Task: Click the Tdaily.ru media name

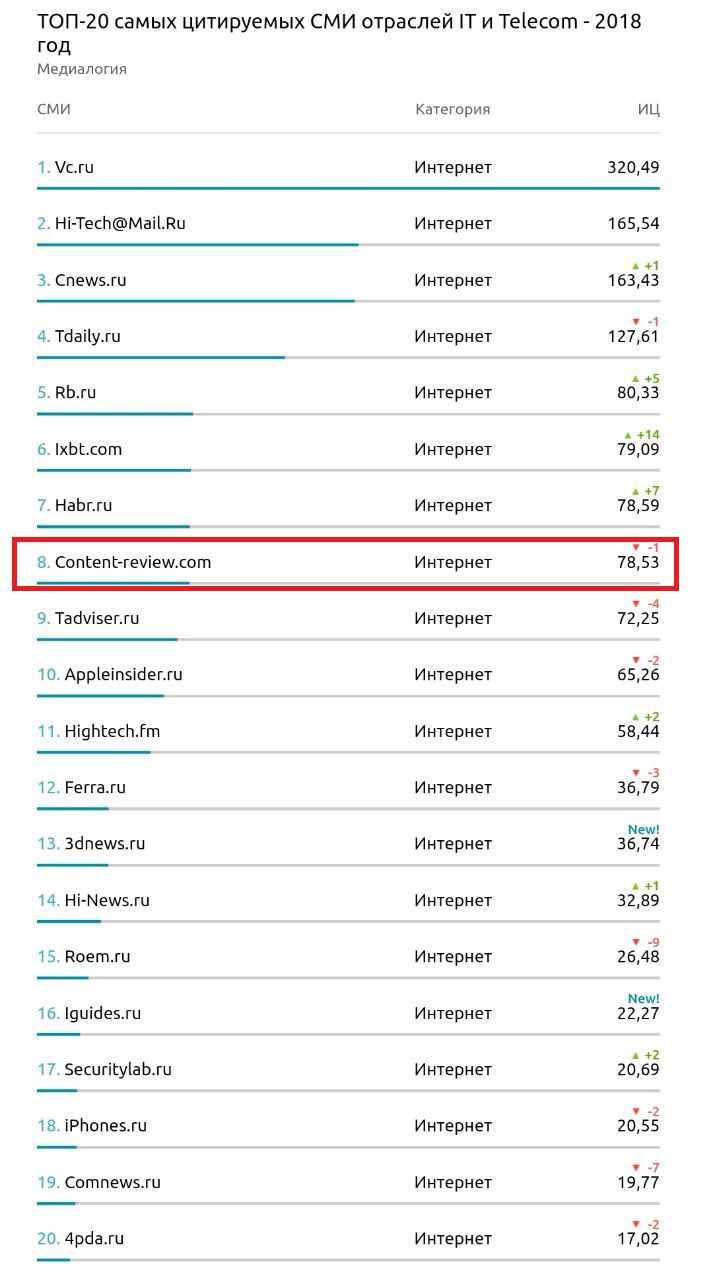Action: pyautogui.click(x=87, y=336)
